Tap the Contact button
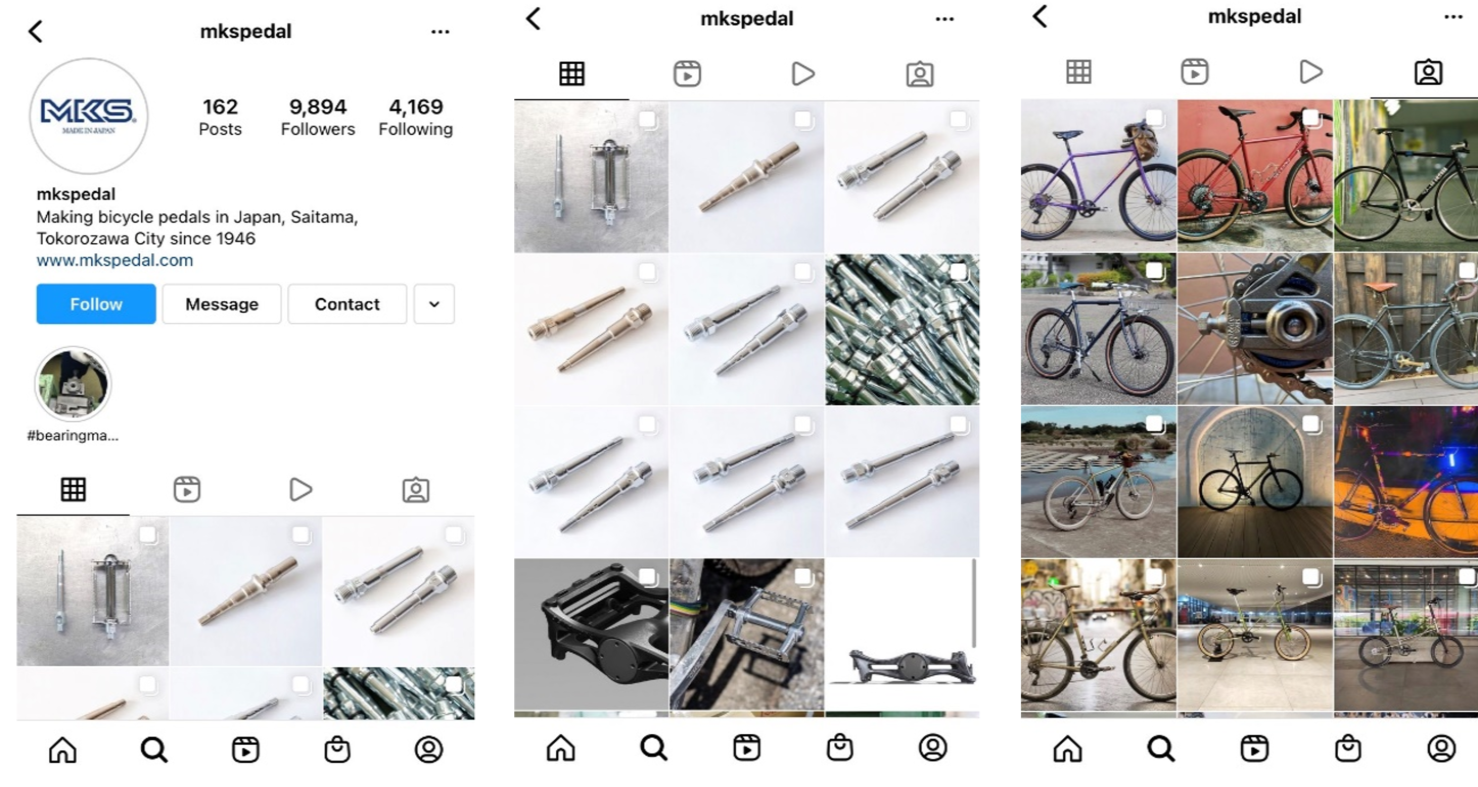 click(347, 304)
